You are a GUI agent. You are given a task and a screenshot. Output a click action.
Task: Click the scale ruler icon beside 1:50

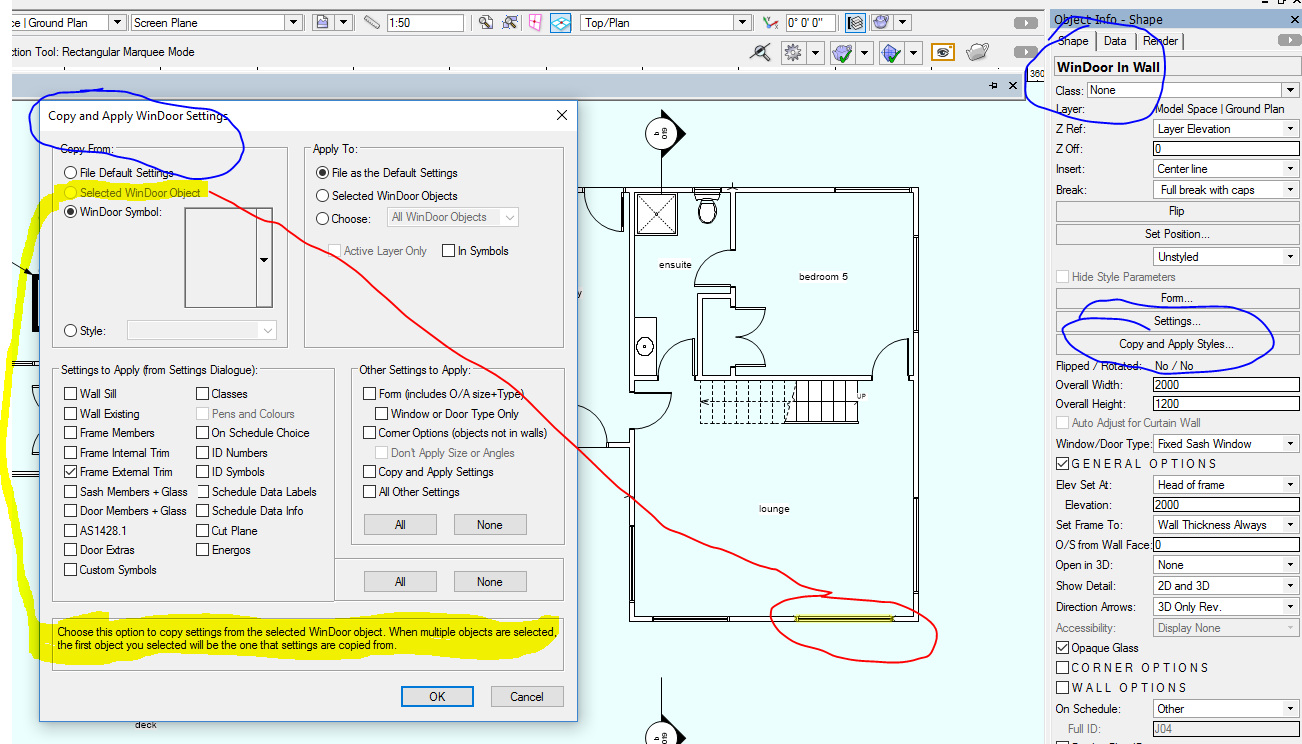pyautogui.click(x=371, y=22)
